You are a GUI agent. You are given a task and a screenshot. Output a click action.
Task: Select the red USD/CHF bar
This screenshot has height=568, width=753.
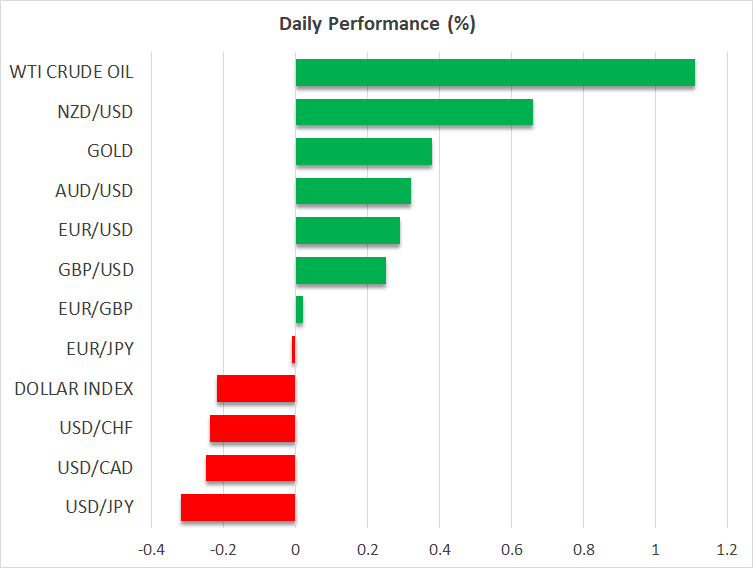(x=252, y=428)
